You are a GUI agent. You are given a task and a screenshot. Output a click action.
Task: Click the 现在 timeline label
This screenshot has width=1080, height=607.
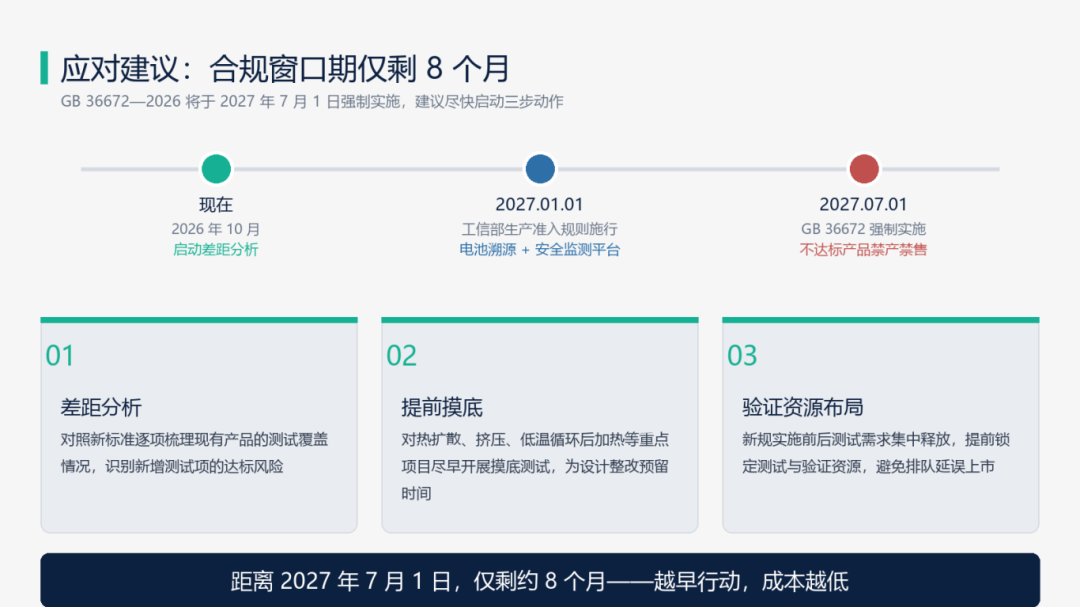(x=216, y=205)
